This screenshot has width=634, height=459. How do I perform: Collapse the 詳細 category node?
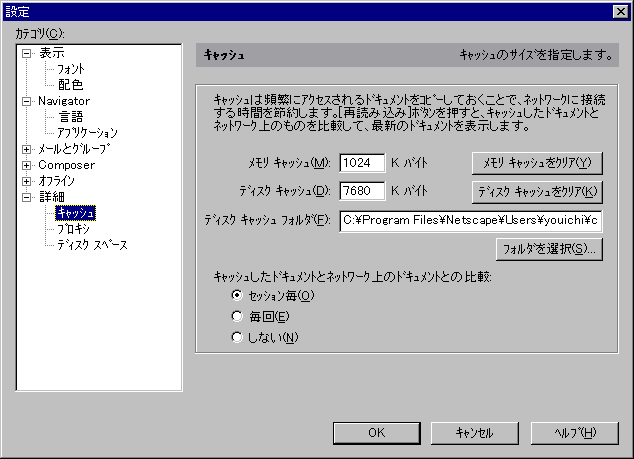click(26, 197)
